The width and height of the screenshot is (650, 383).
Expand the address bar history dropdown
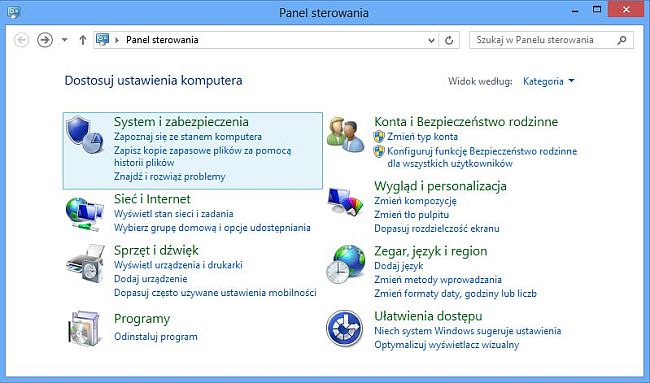431,40
